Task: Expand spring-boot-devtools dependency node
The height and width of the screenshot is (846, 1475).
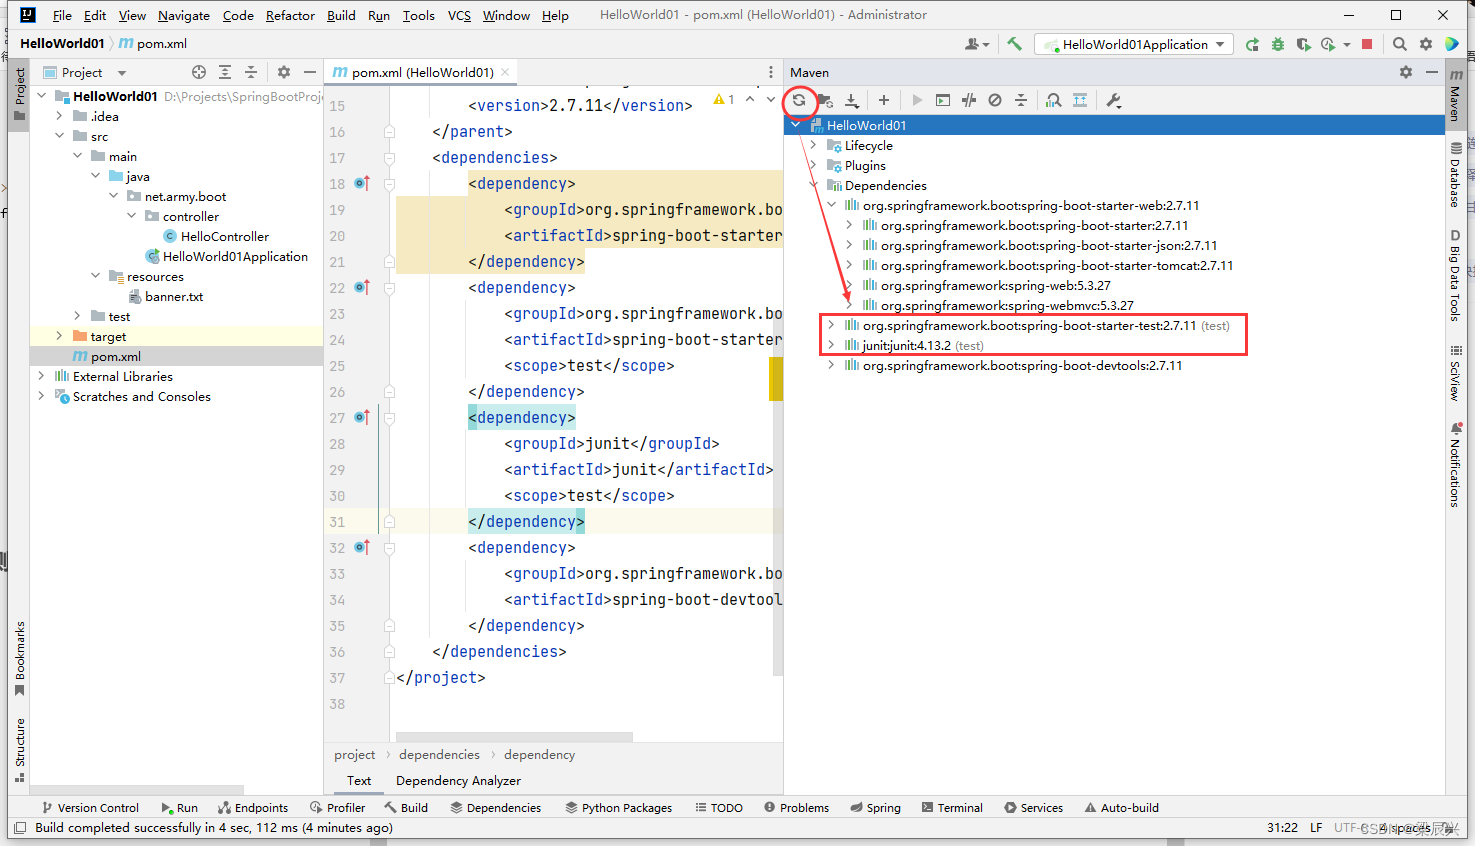Action: point(831,365)
